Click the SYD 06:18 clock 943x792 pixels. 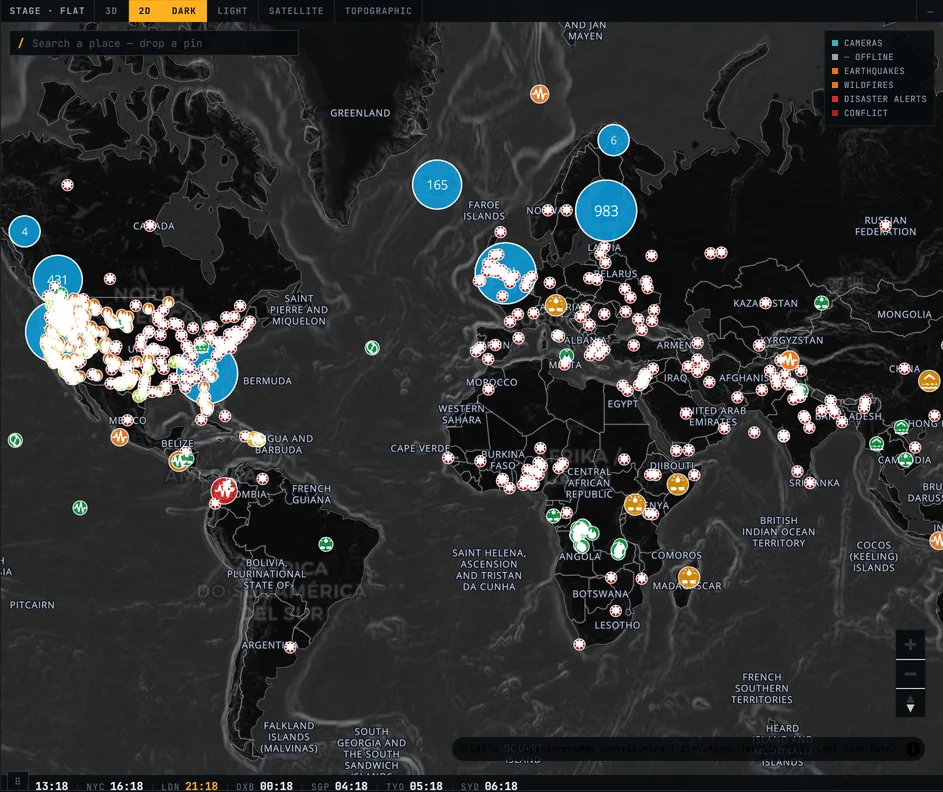(489, 786)
